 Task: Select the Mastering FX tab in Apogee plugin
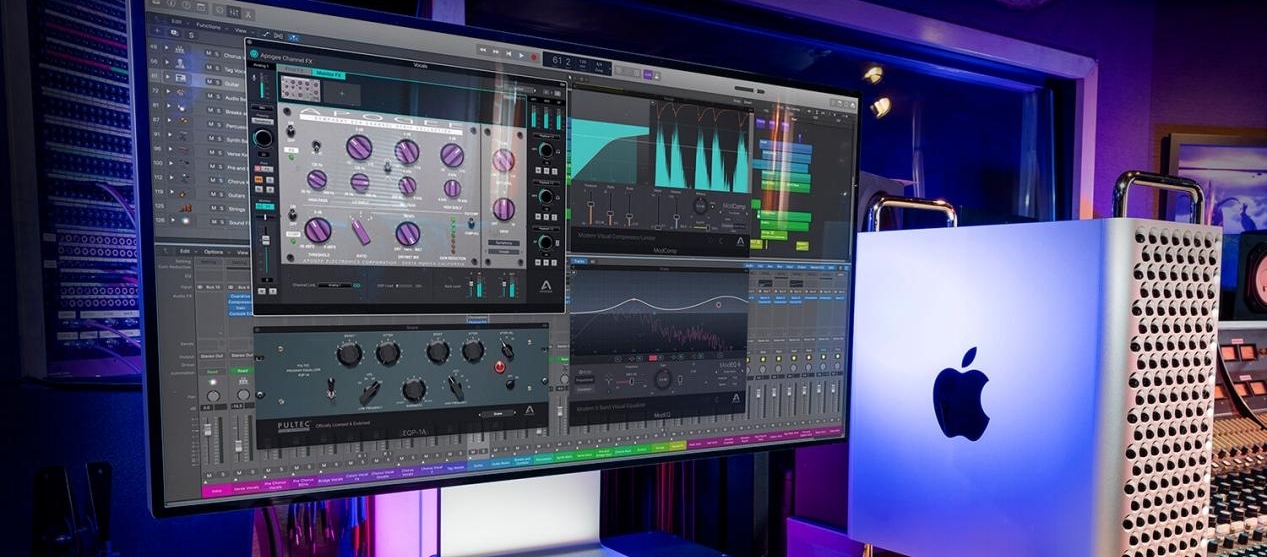tap(329, 74)
